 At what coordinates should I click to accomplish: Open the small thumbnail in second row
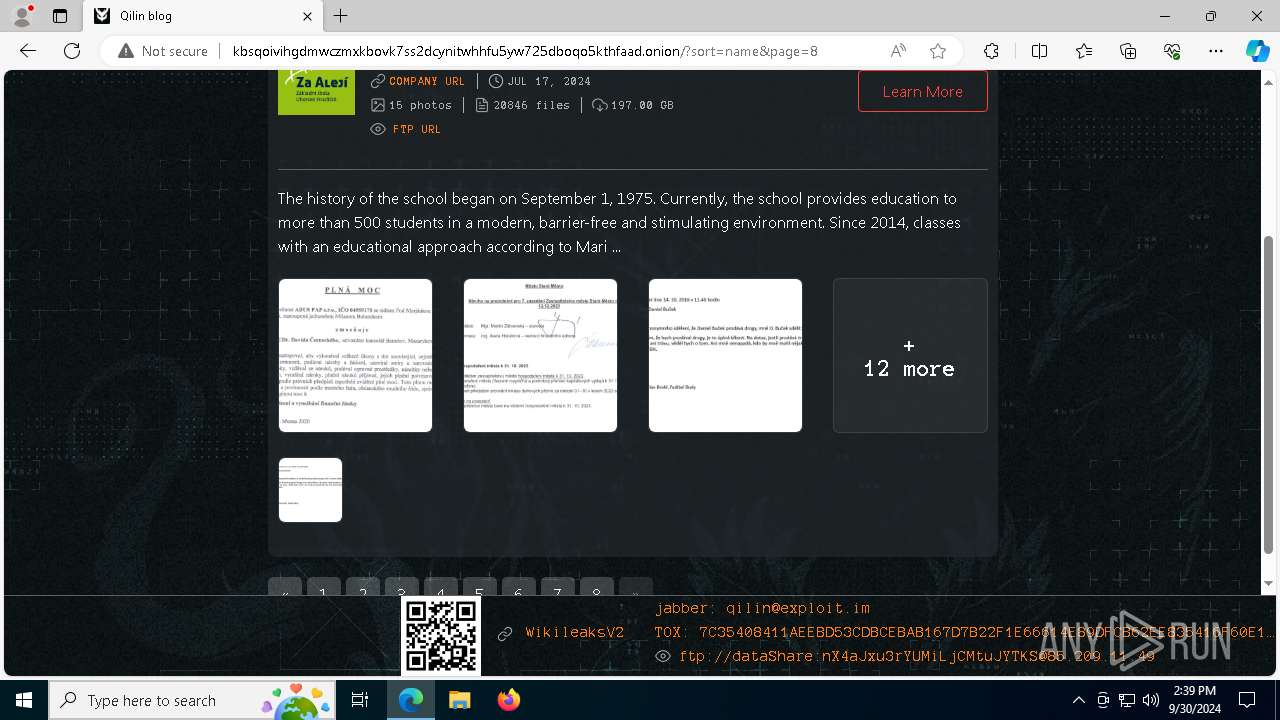[x=310, y=490]
